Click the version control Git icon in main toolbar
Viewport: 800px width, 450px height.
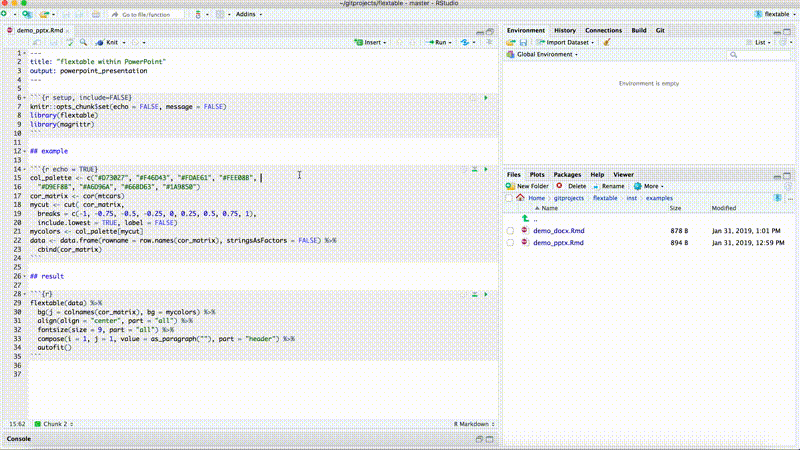tap(198, 14)
